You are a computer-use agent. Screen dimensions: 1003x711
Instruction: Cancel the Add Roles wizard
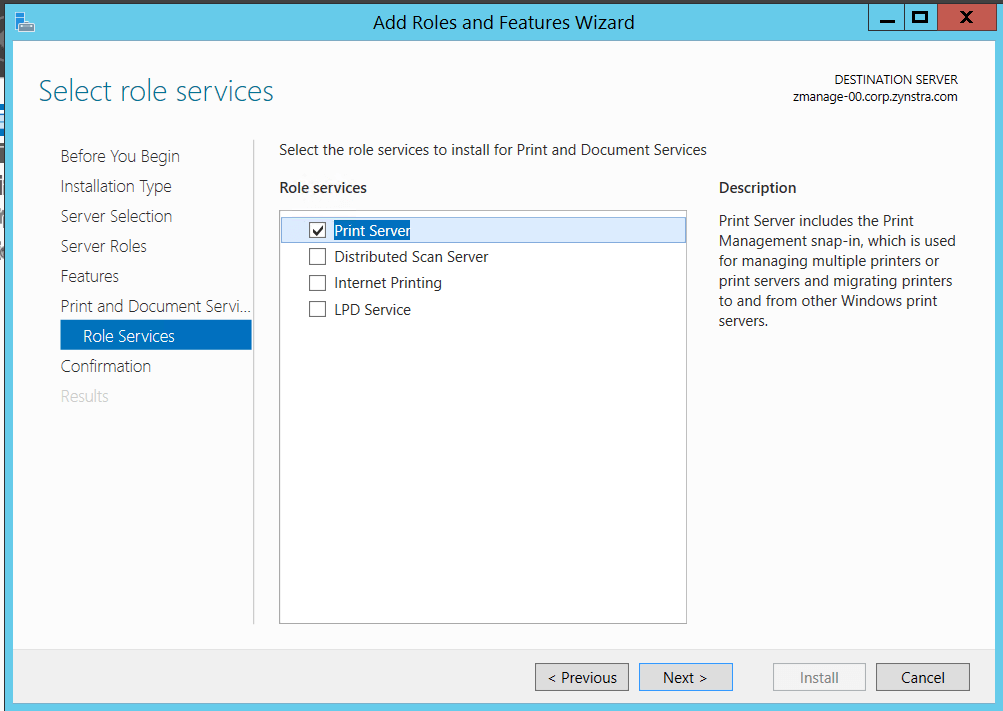[x=922, y=677]
